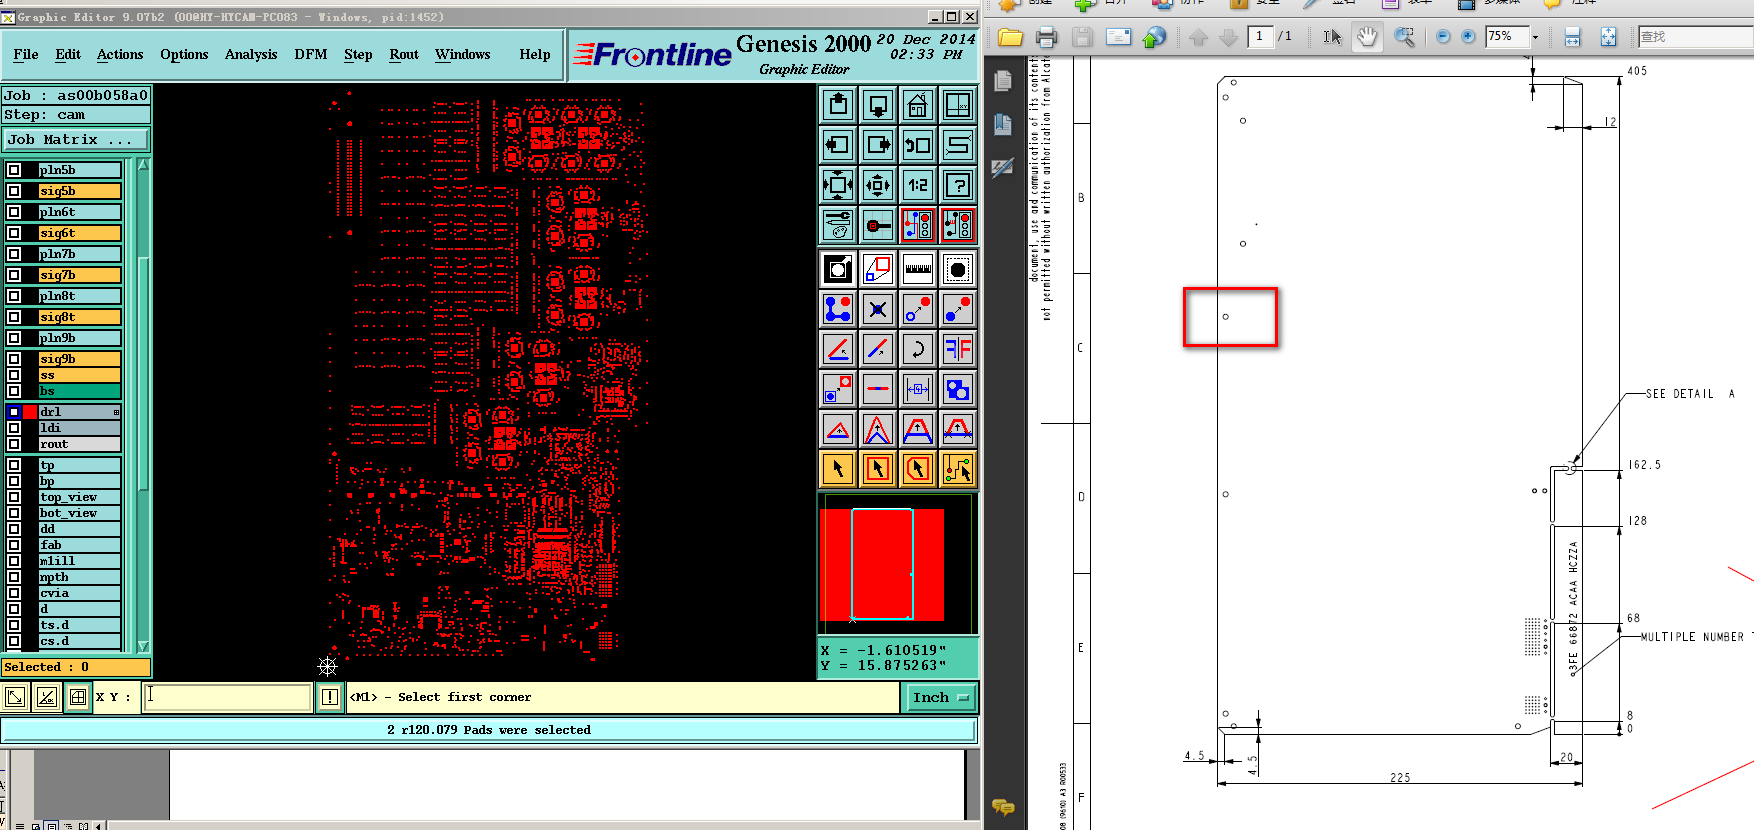Click the marquee zoom magnifier in PDF viewer
The width and height of the screenshot is (1754, 830).
pyautogui.click(x=1405, y=37)
